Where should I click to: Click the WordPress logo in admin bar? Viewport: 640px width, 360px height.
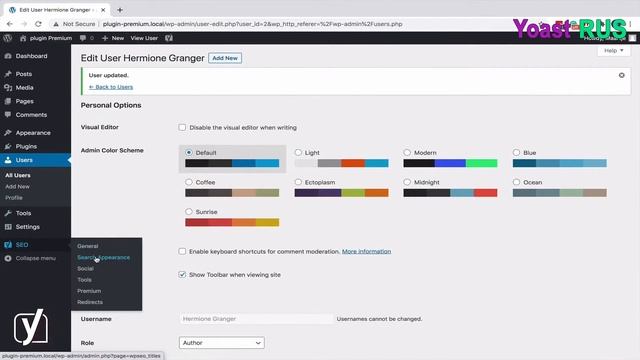[x=7, y=38]
